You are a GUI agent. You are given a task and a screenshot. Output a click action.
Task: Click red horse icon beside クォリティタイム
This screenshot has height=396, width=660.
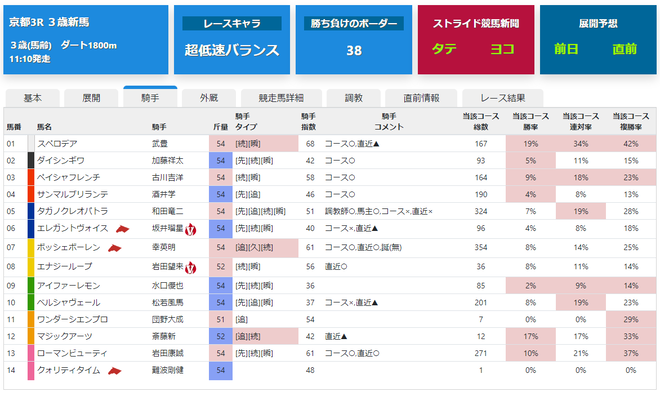pyautogui.click(x=114, y=371)
